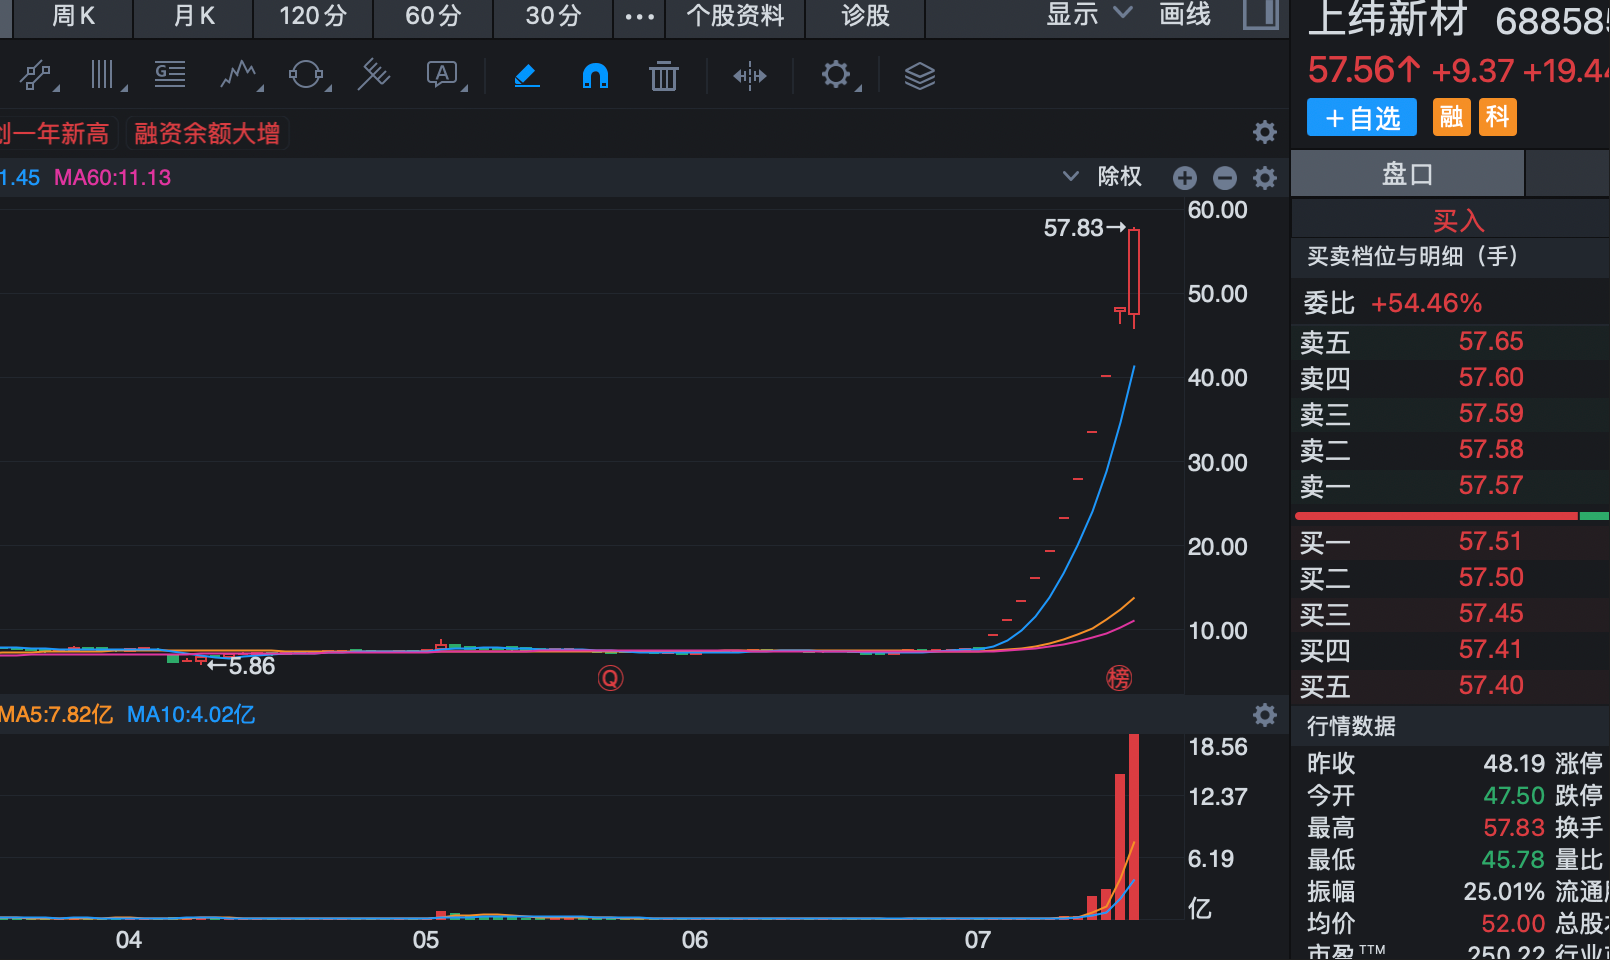
Task: Click the 融 margin badge
Action: [1451, 117]
